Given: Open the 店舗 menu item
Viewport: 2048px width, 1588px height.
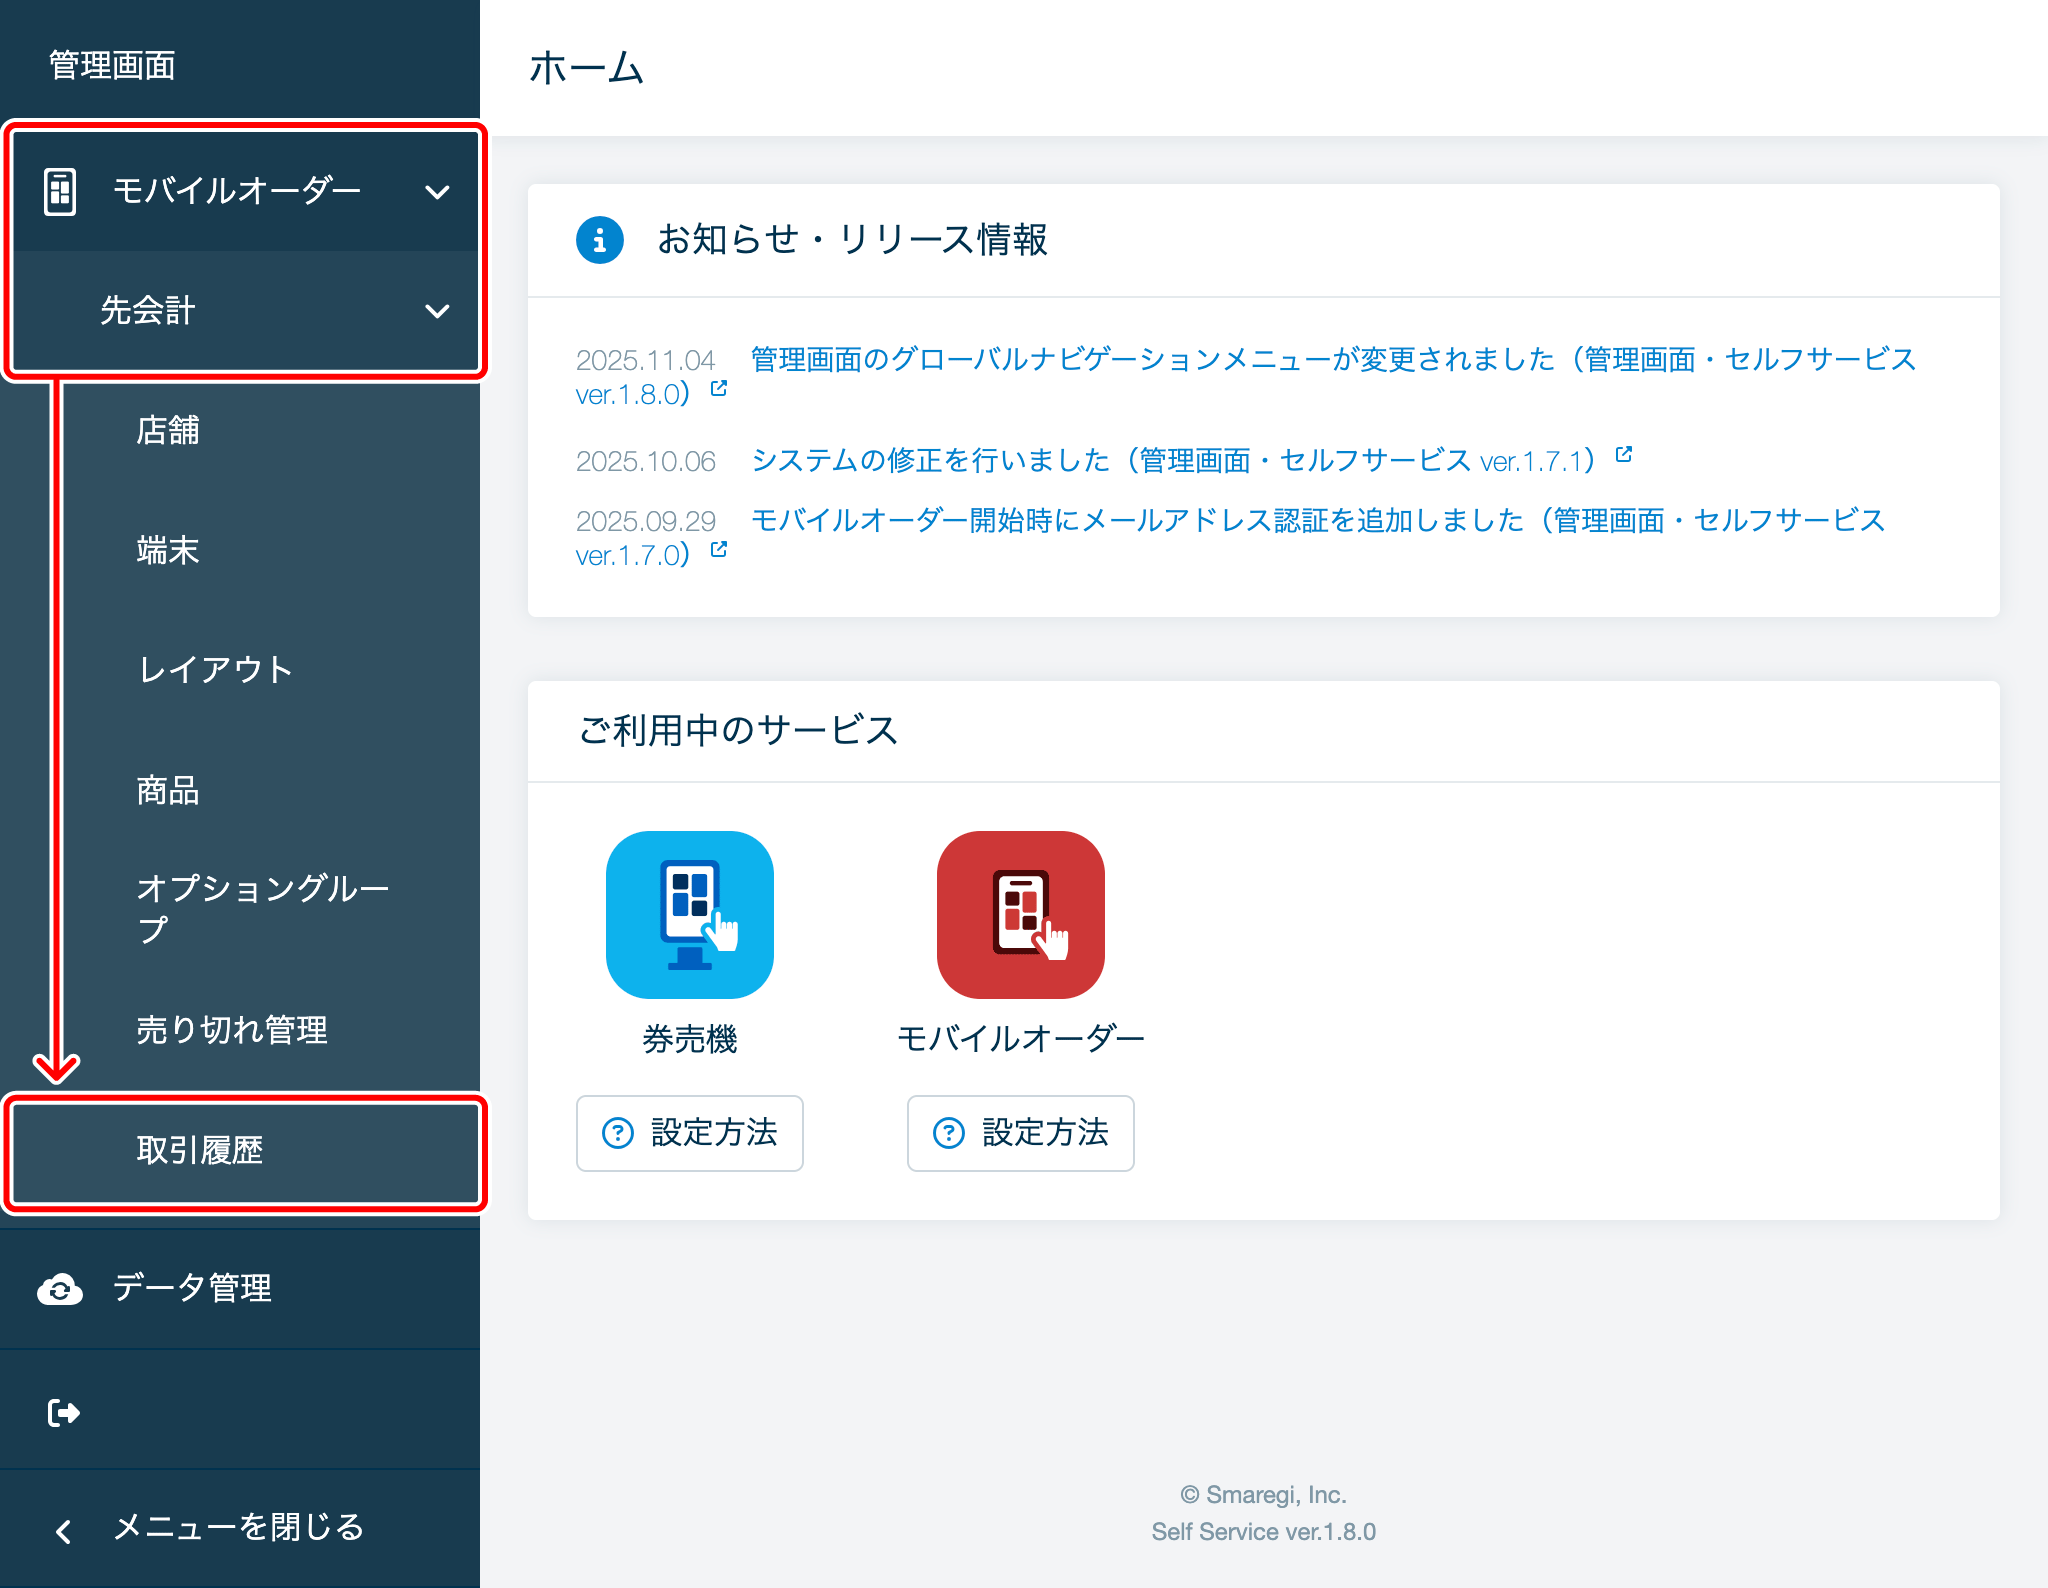Looking at the screenshot, I should coord(168,431).
